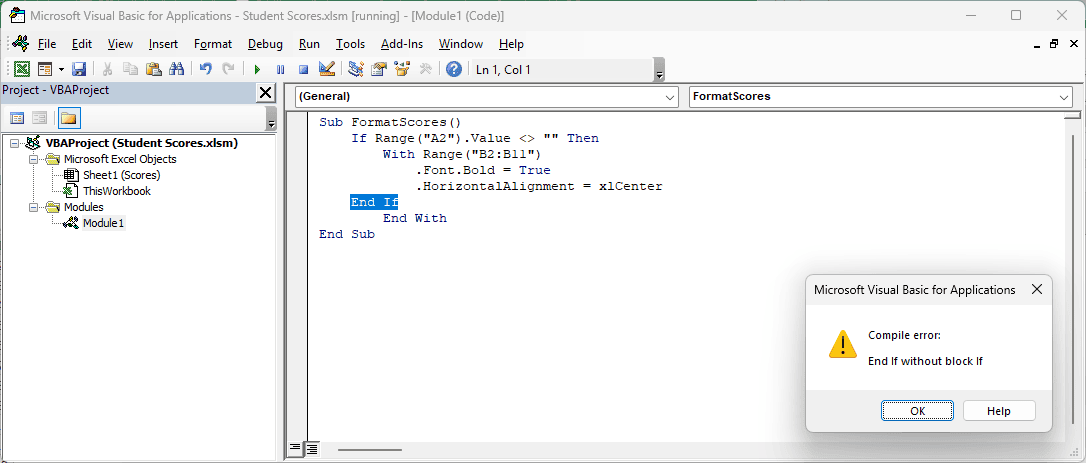Select Module1 in project tree
The height and width of the screenshot is (463, 1086).
(104, 223)
